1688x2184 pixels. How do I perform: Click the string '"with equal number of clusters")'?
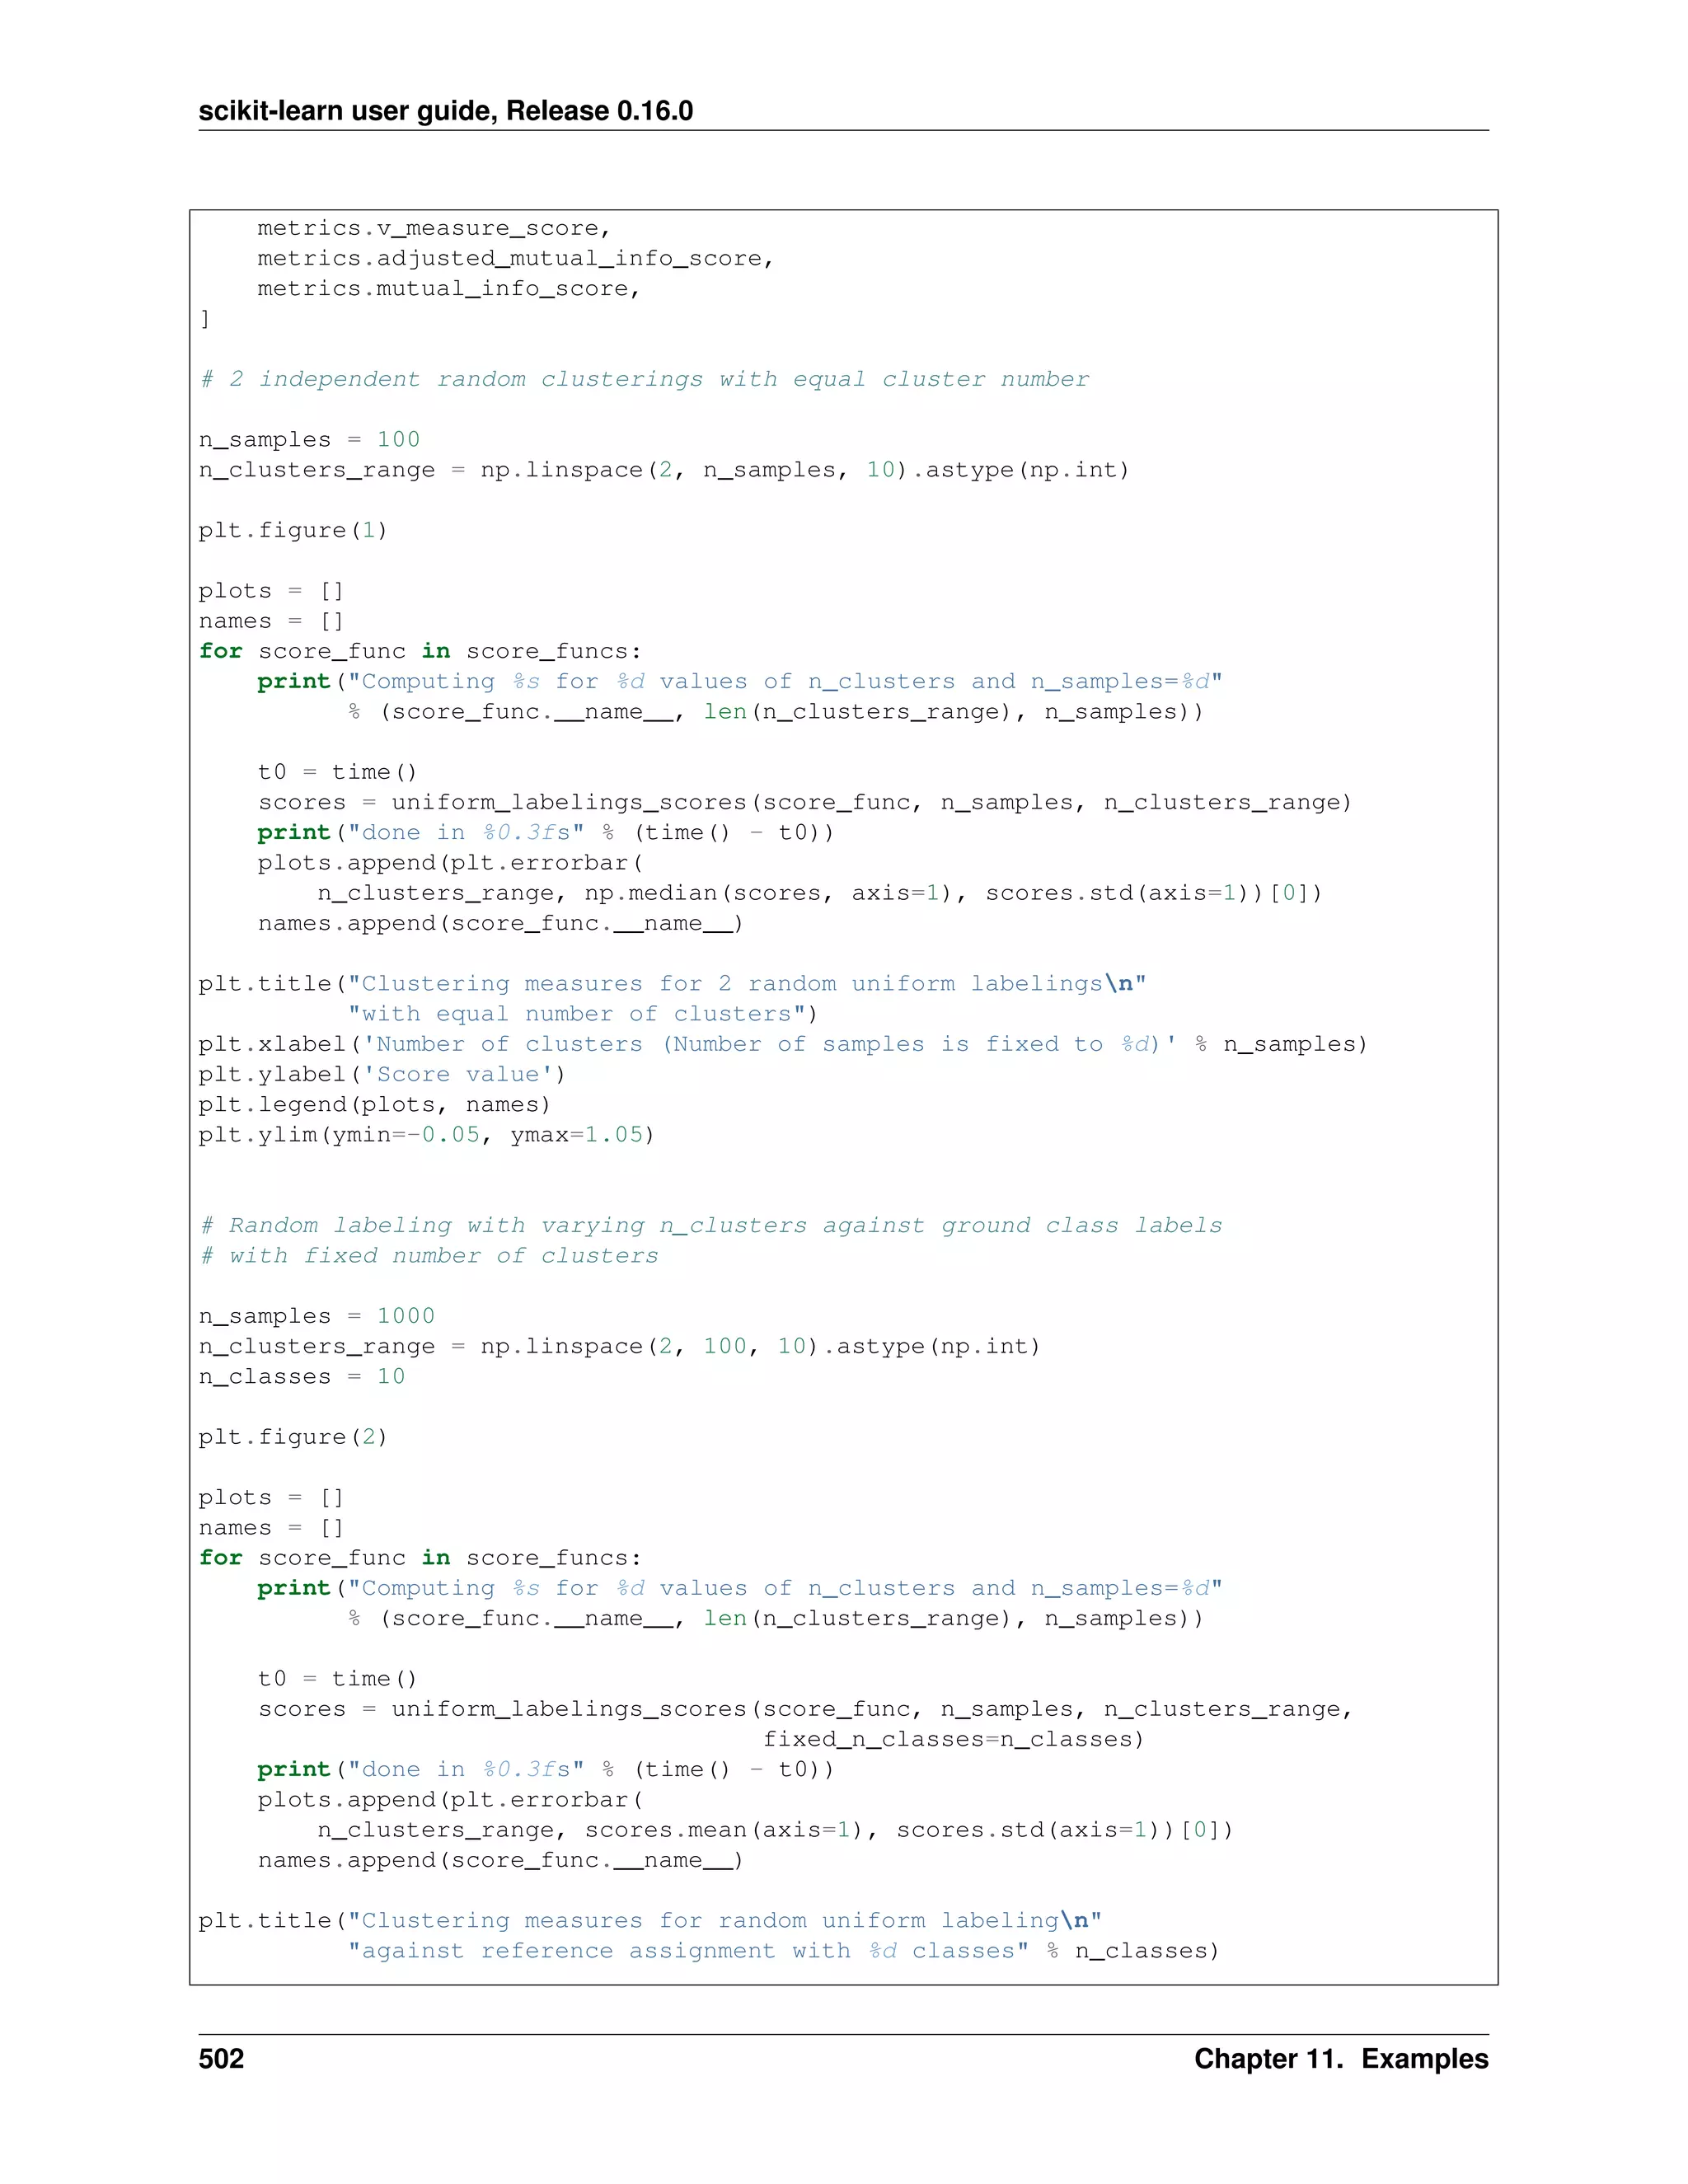[x=583, y=1014]
